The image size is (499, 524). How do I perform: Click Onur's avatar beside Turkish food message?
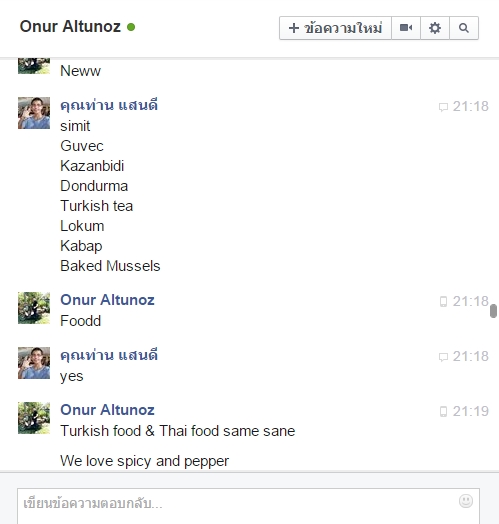point(34,418)
